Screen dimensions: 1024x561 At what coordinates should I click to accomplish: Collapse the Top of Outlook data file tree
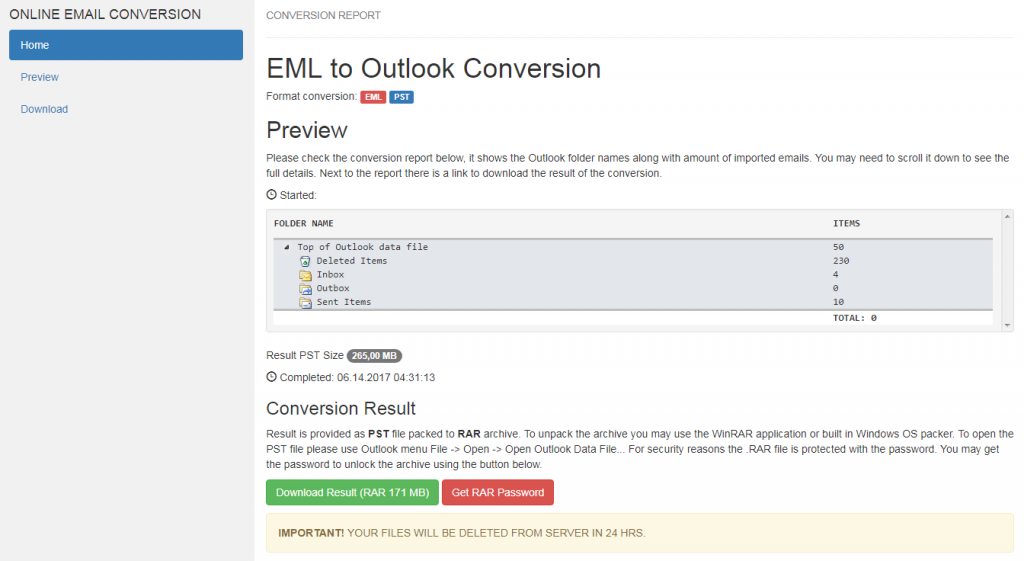click(287, 247)
